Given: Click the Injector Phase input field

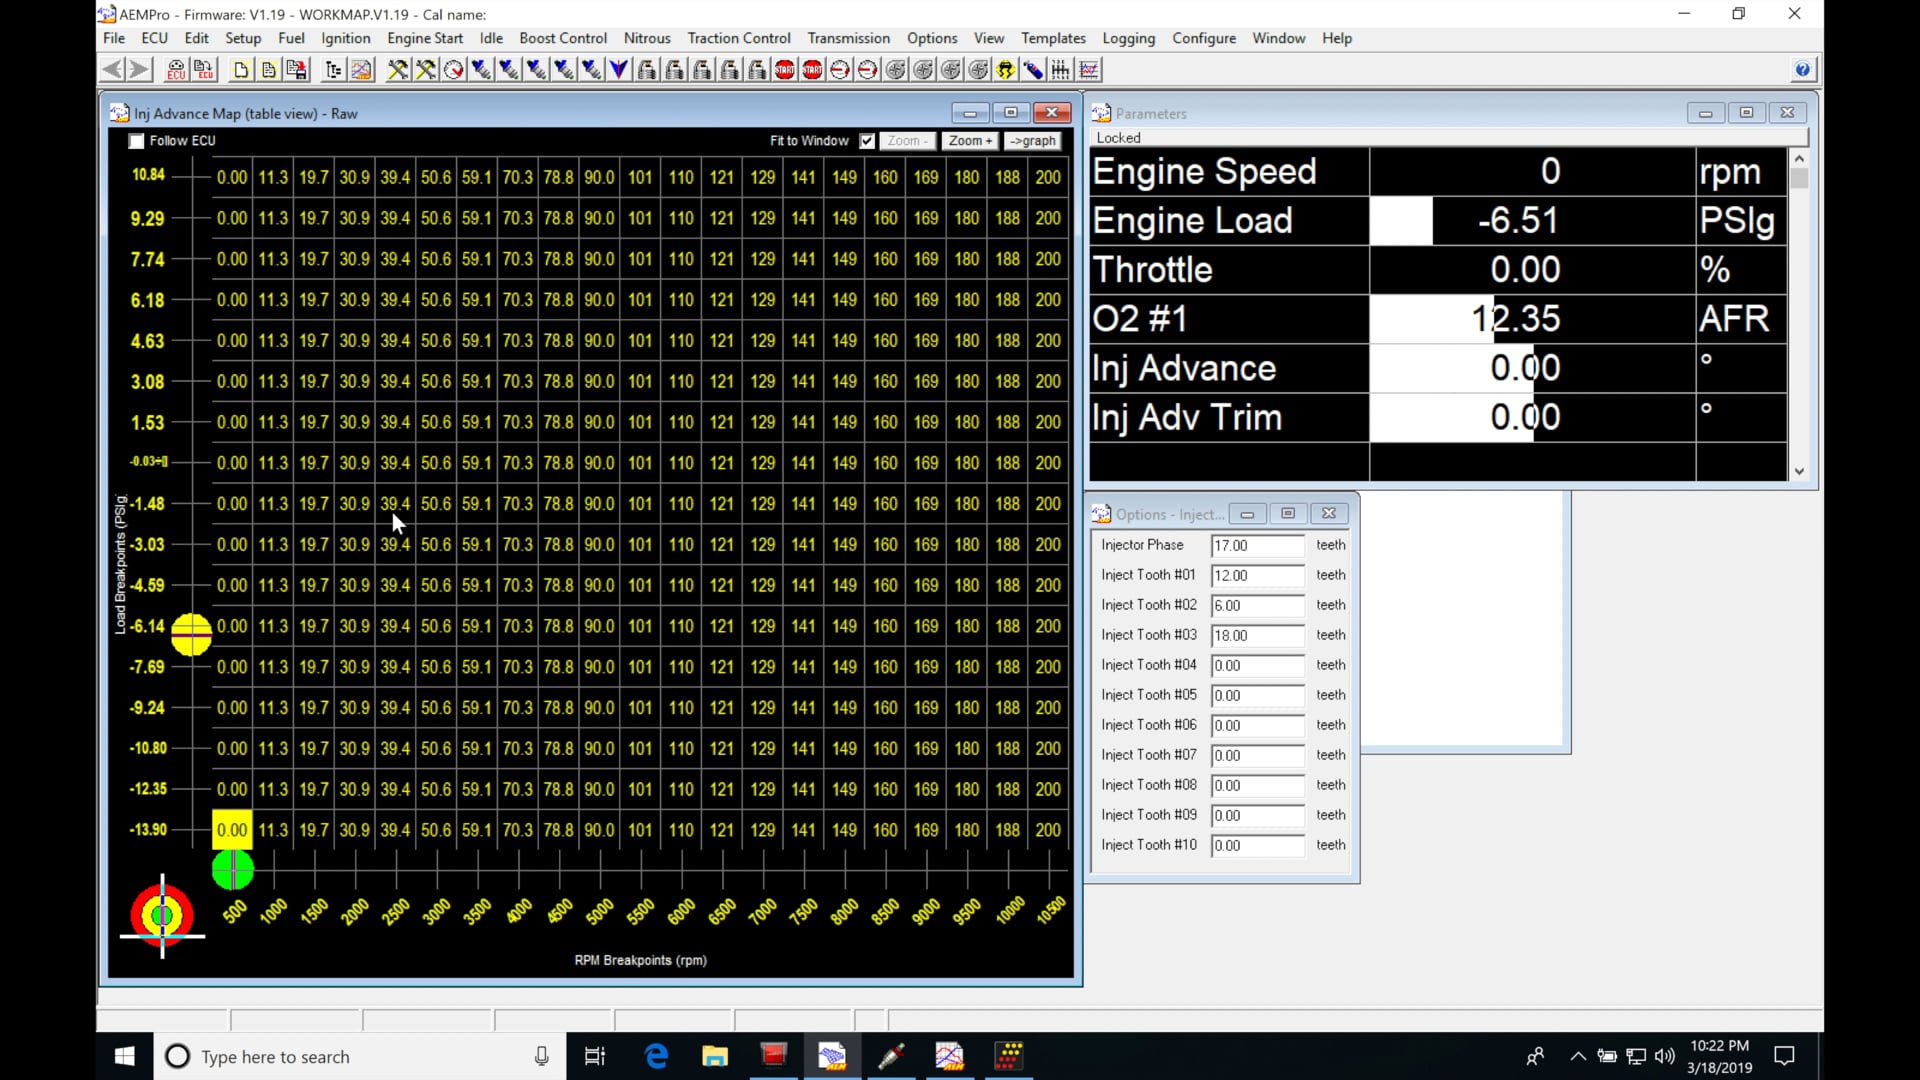Looking at the screenshot, I should (x=1256, y=545).
